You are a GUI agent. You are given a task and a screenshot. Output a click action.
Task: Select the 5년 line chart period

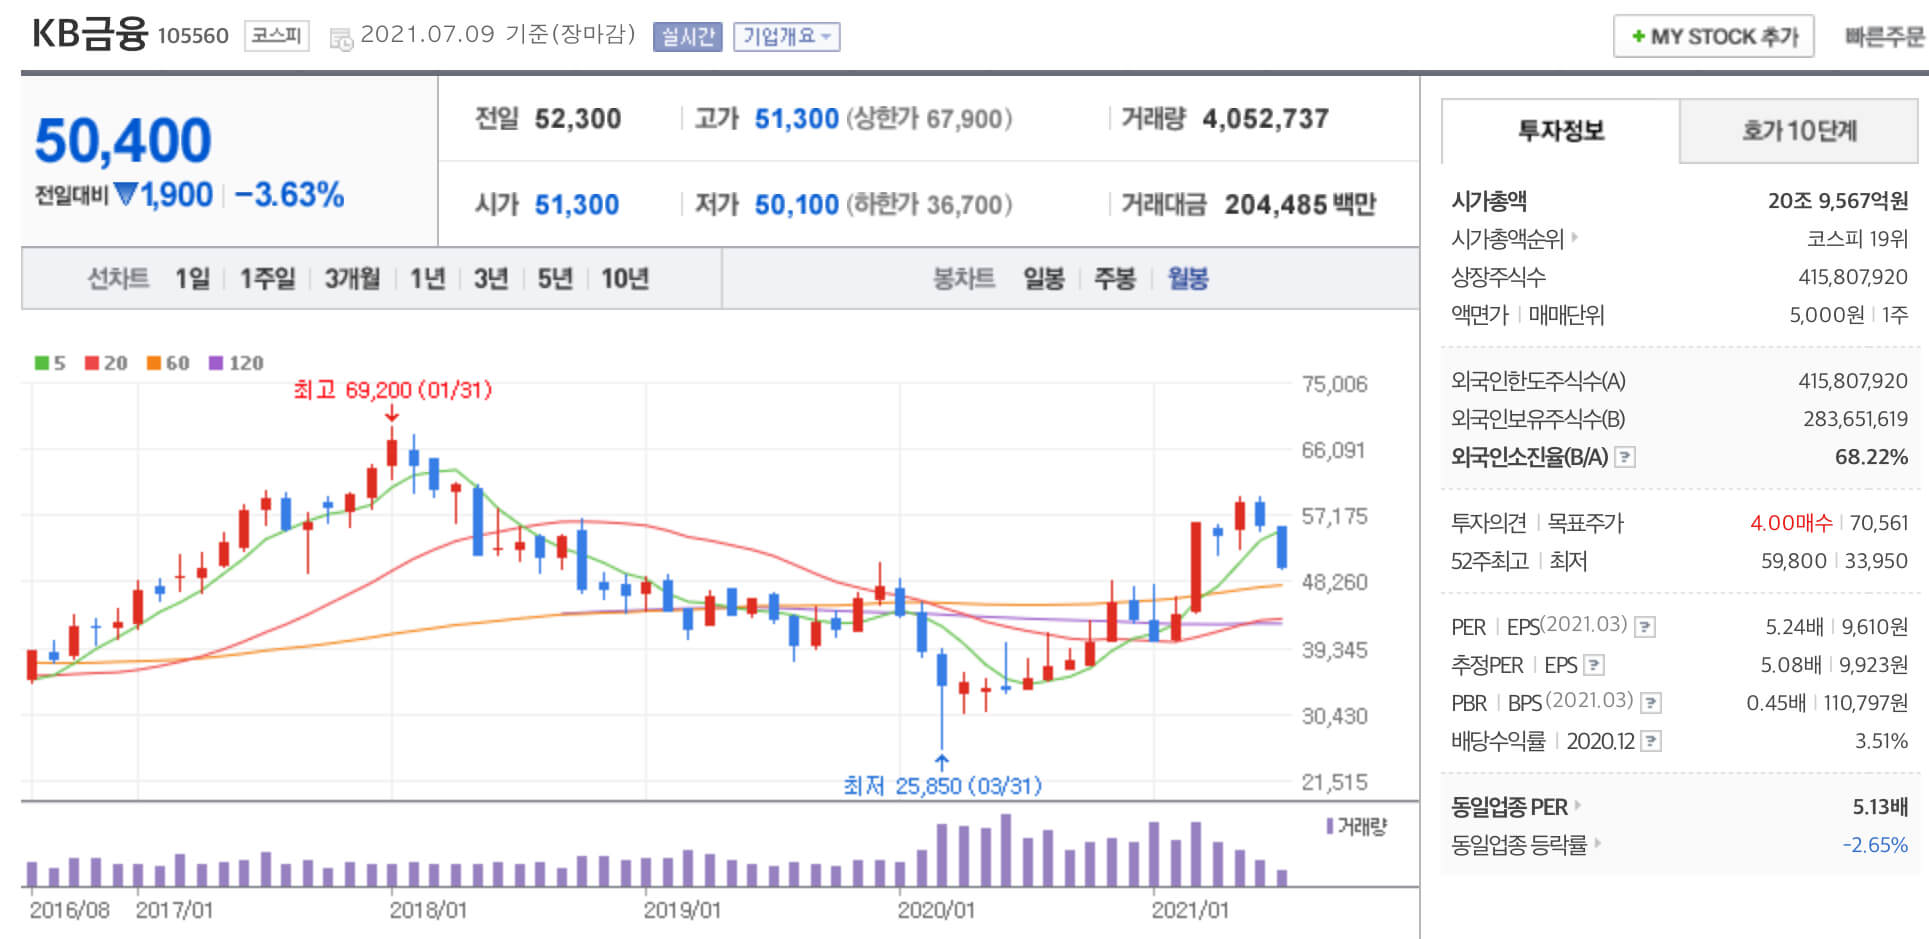click(x=554, y=278)
